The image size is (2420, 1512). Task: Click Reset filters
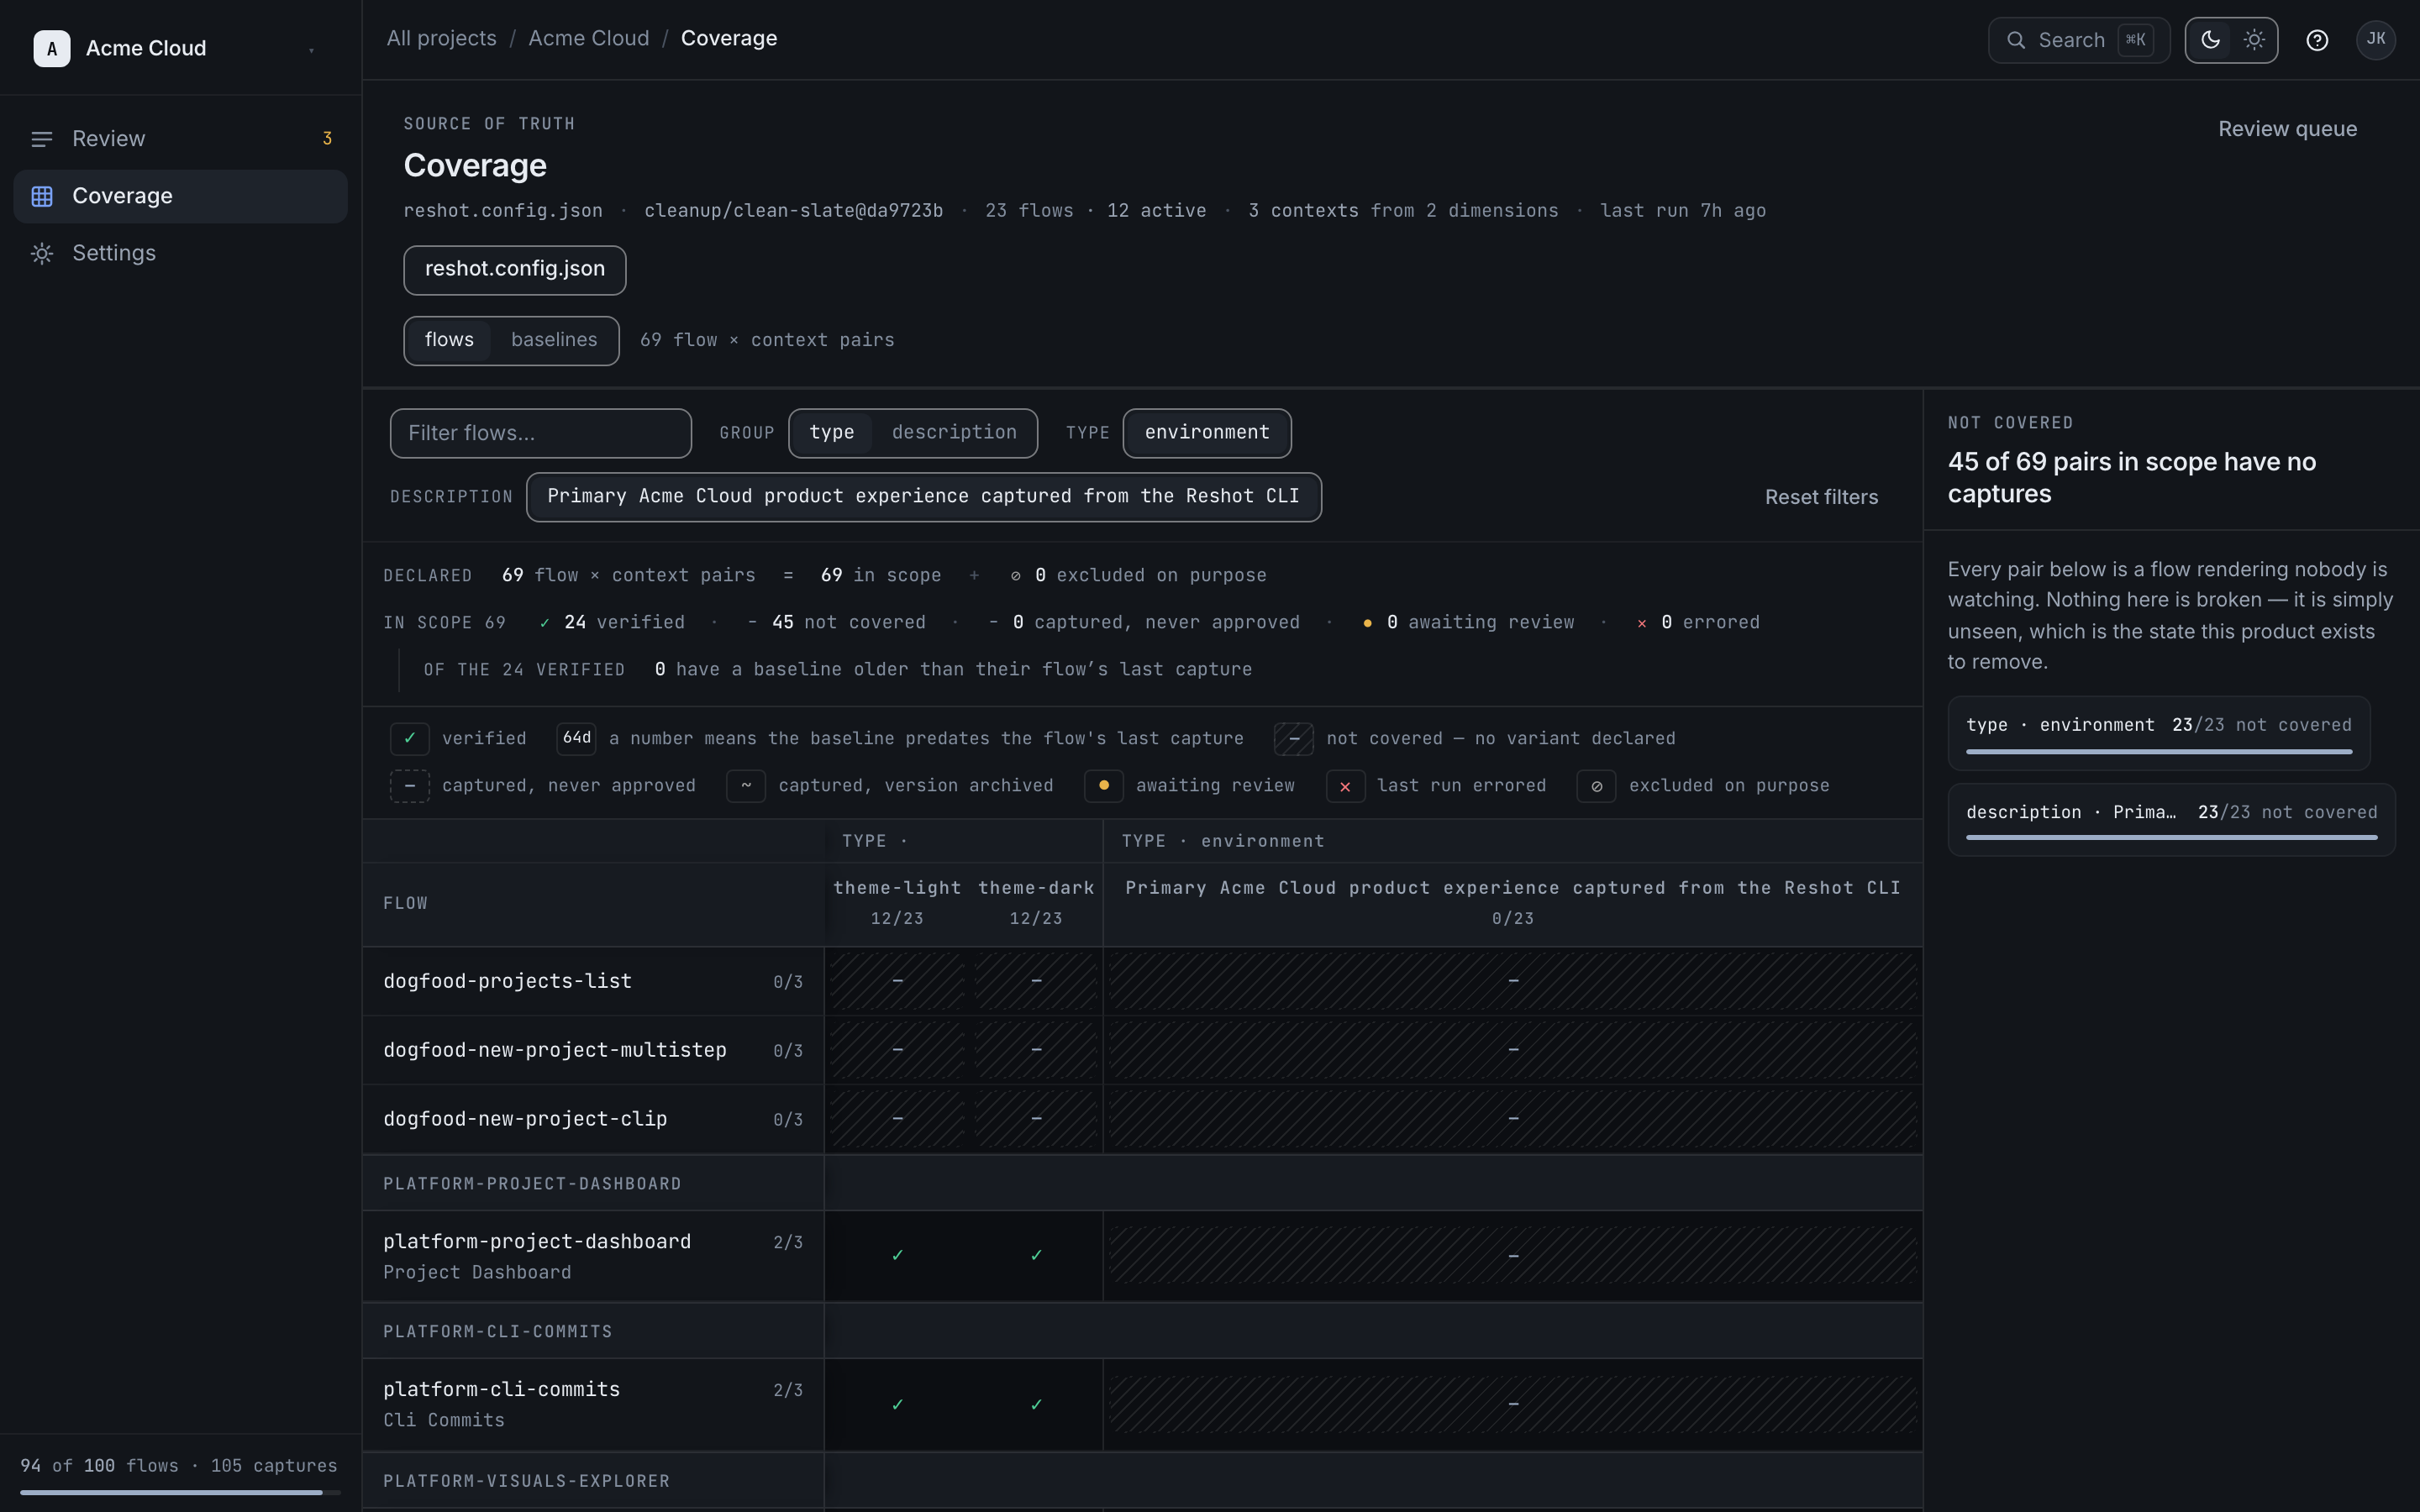tap(1821, 497)
